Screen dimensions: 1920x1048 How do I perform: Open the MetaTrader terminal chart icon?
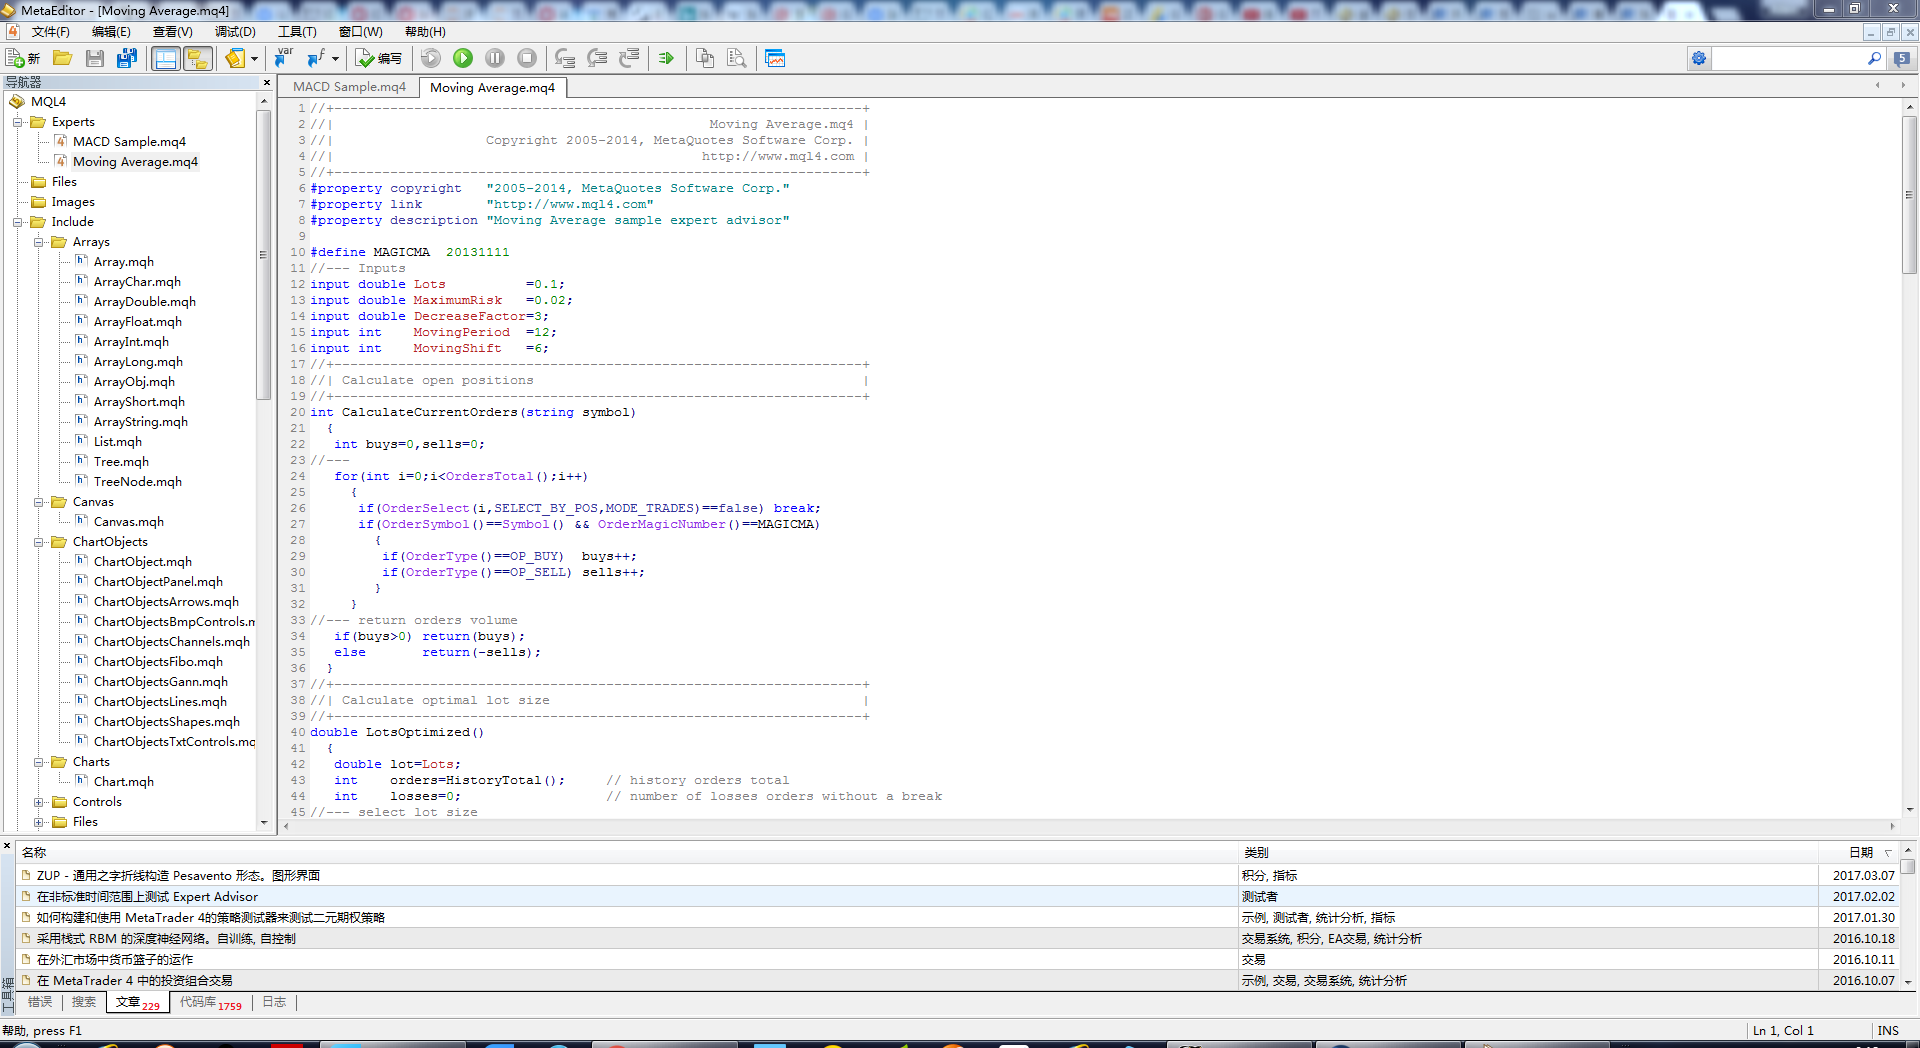tap(775, 58)
